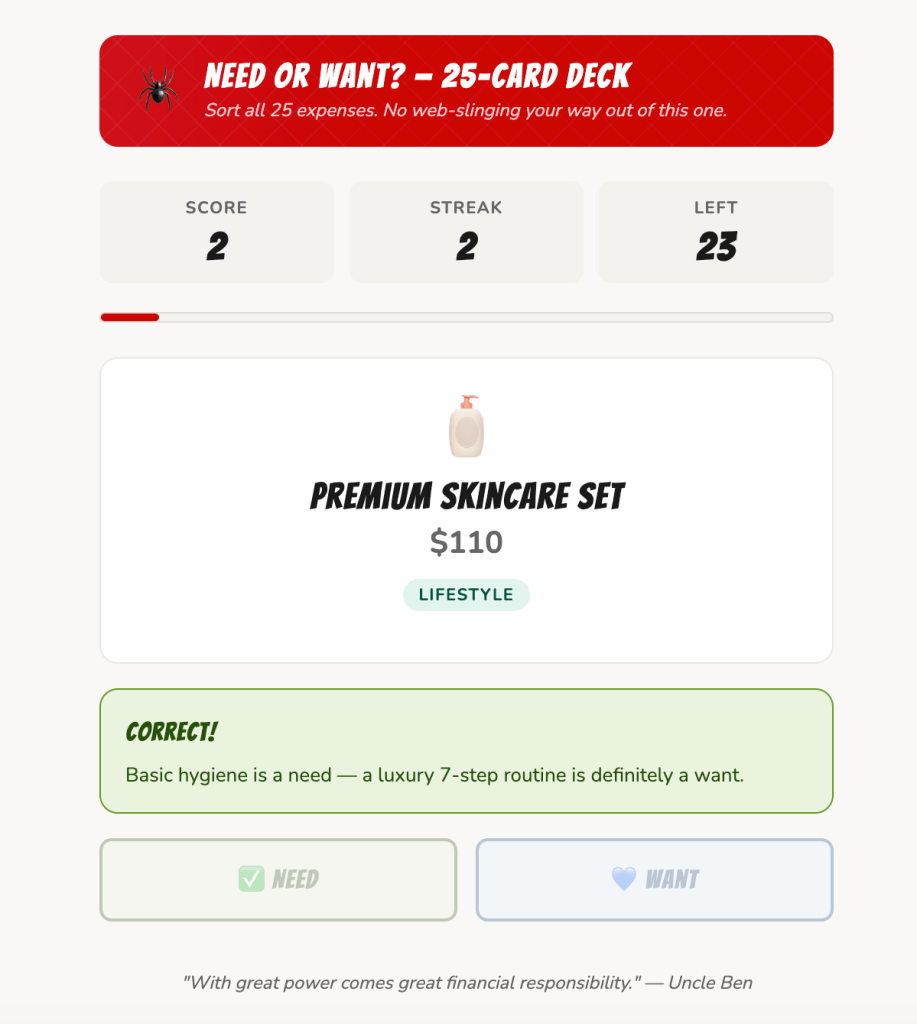The height and width of the screenshot is (1024, 917).
Task: Click the Score stat card
Action: (x=217, y=232)
